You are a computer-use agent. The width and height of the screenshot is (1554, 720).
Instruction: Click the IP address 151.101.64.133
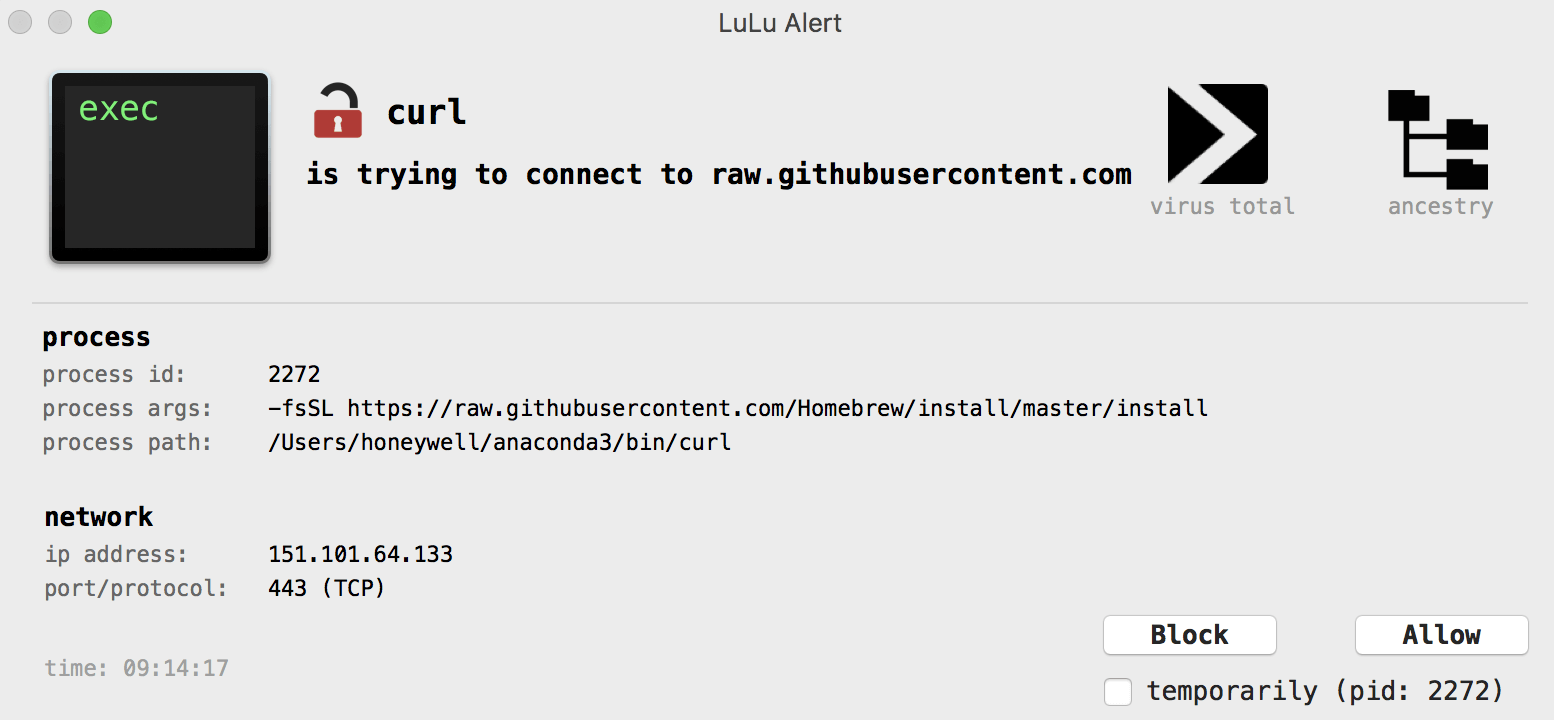click(360, 554)
